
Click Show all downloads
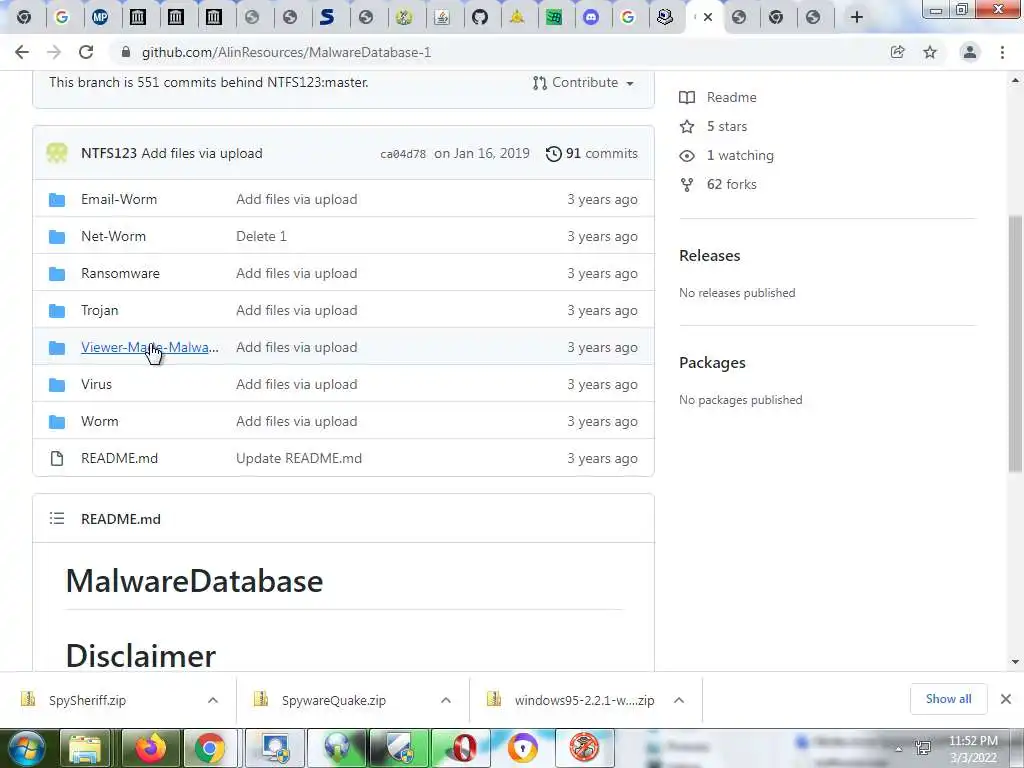pos(948,699)
